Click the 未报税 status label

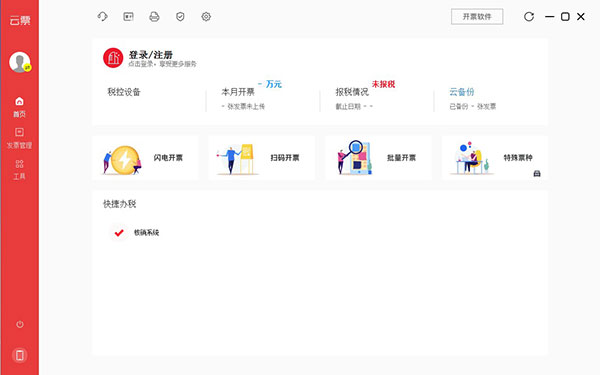383,84
